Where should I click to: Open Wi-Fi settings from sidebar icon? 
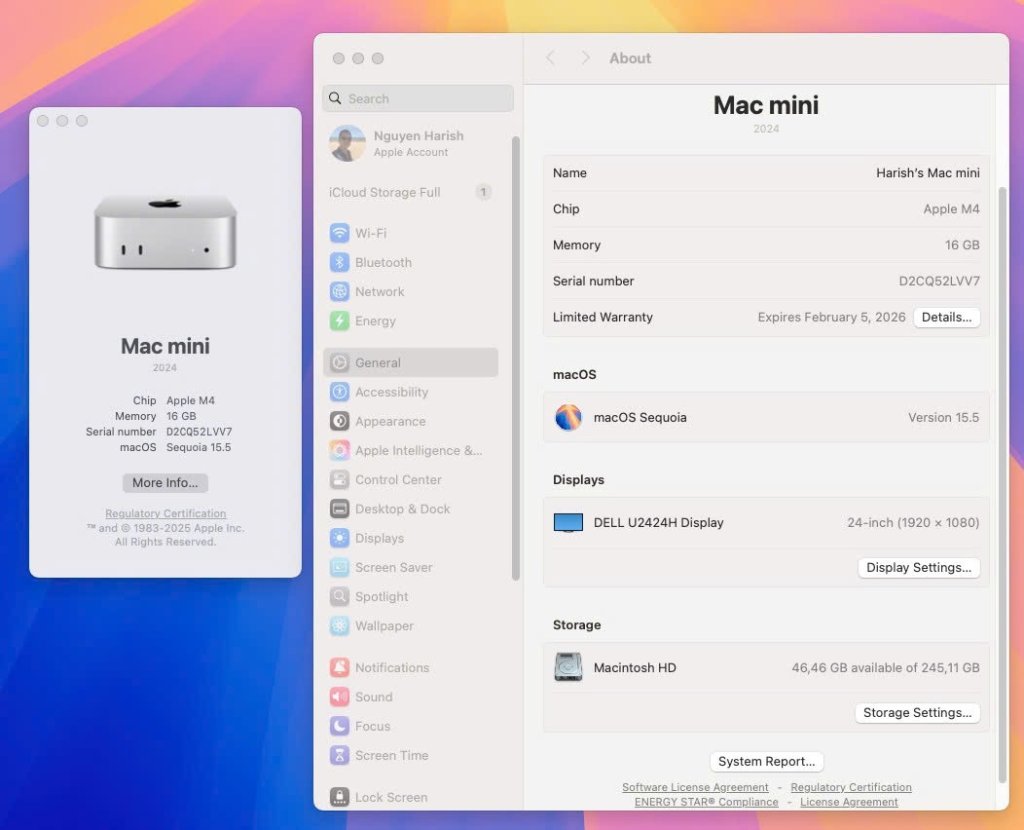click(x=340, y=233)
